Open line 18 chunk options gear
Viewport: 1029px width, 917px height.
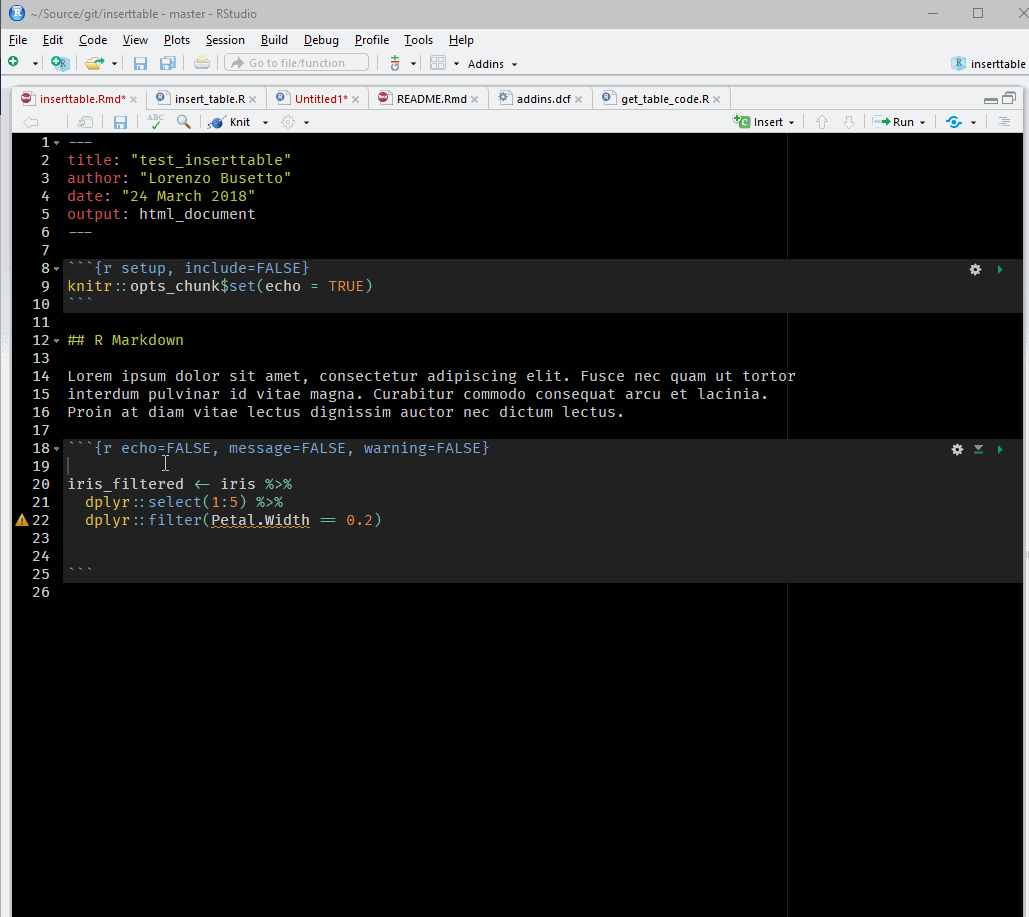957,449
